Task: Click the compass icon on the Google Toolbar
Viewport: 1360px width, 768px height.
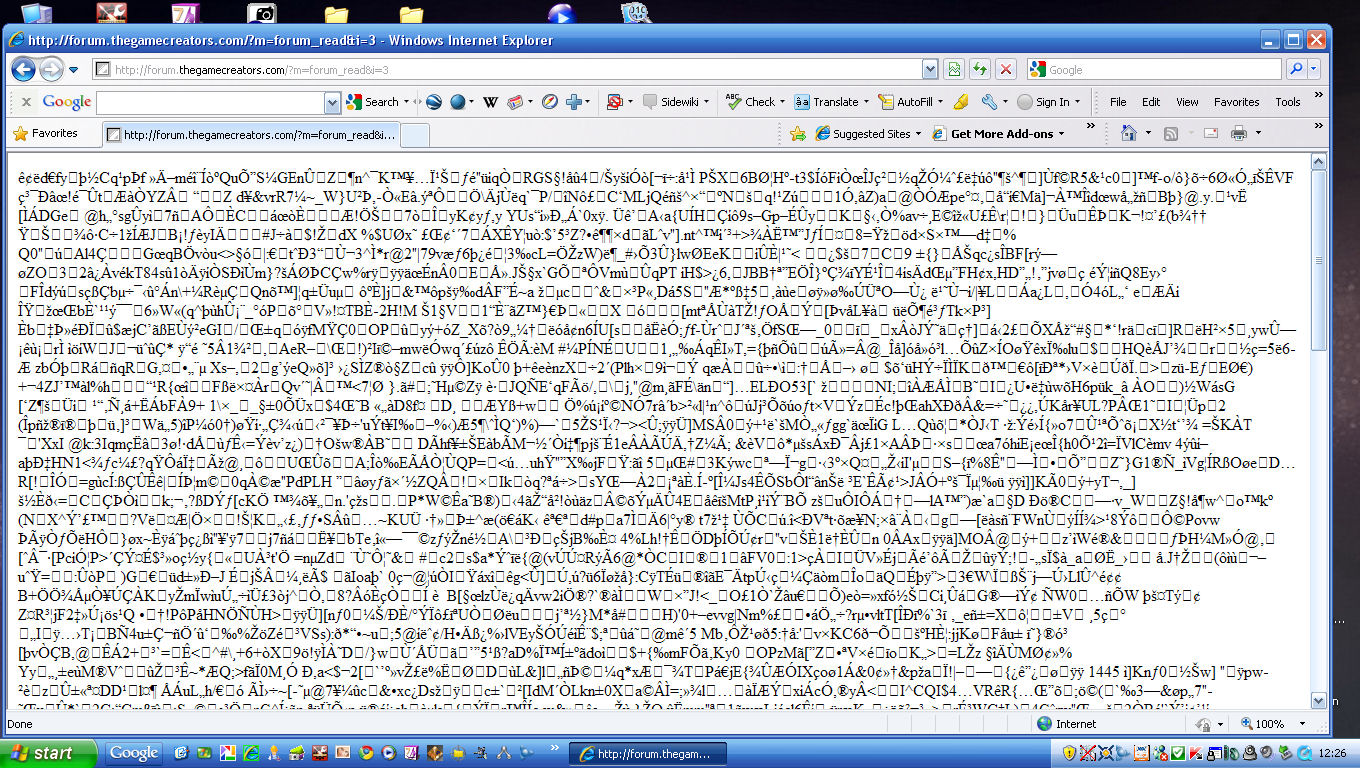Action: pyautogui.click(x=550, y=102)
